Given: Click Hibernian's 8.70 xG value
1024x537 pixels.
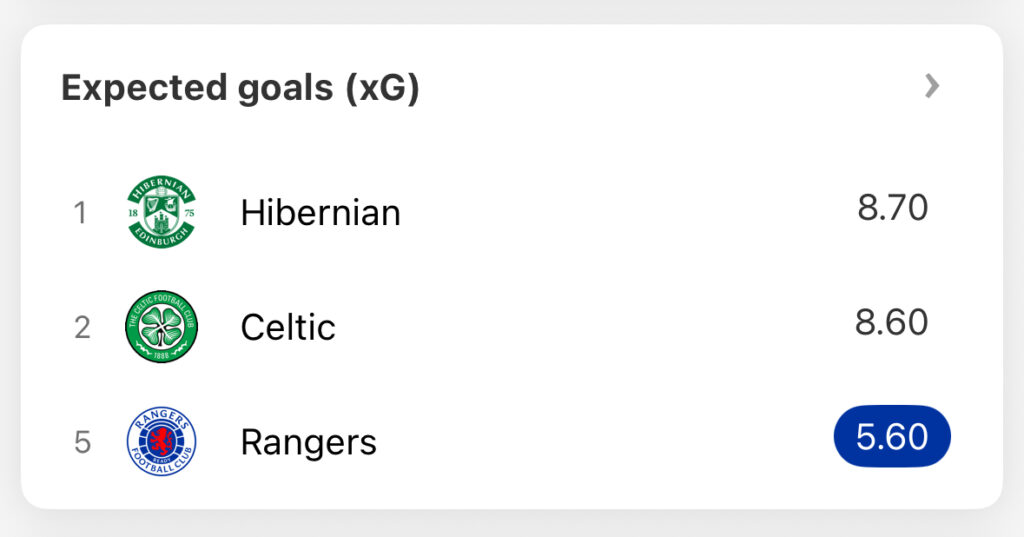Looking at the screenshot, I should 892,208.
